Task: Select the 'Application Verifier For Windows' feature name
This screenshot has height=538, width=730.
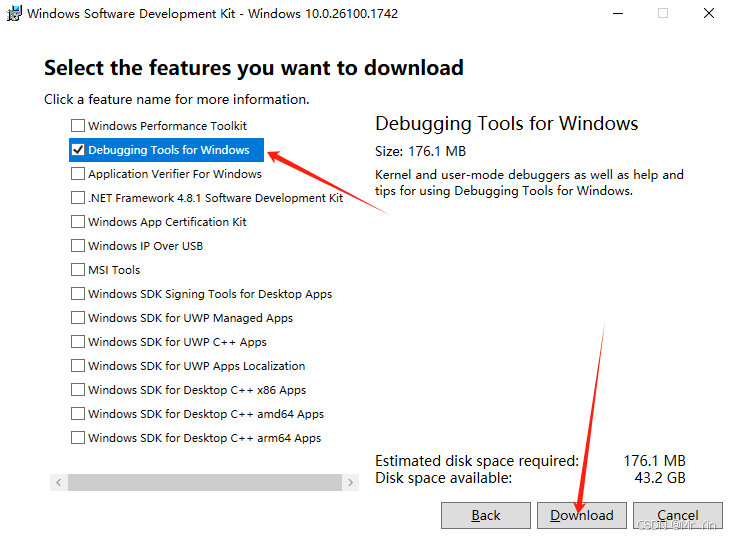Action: pos(175,174)
